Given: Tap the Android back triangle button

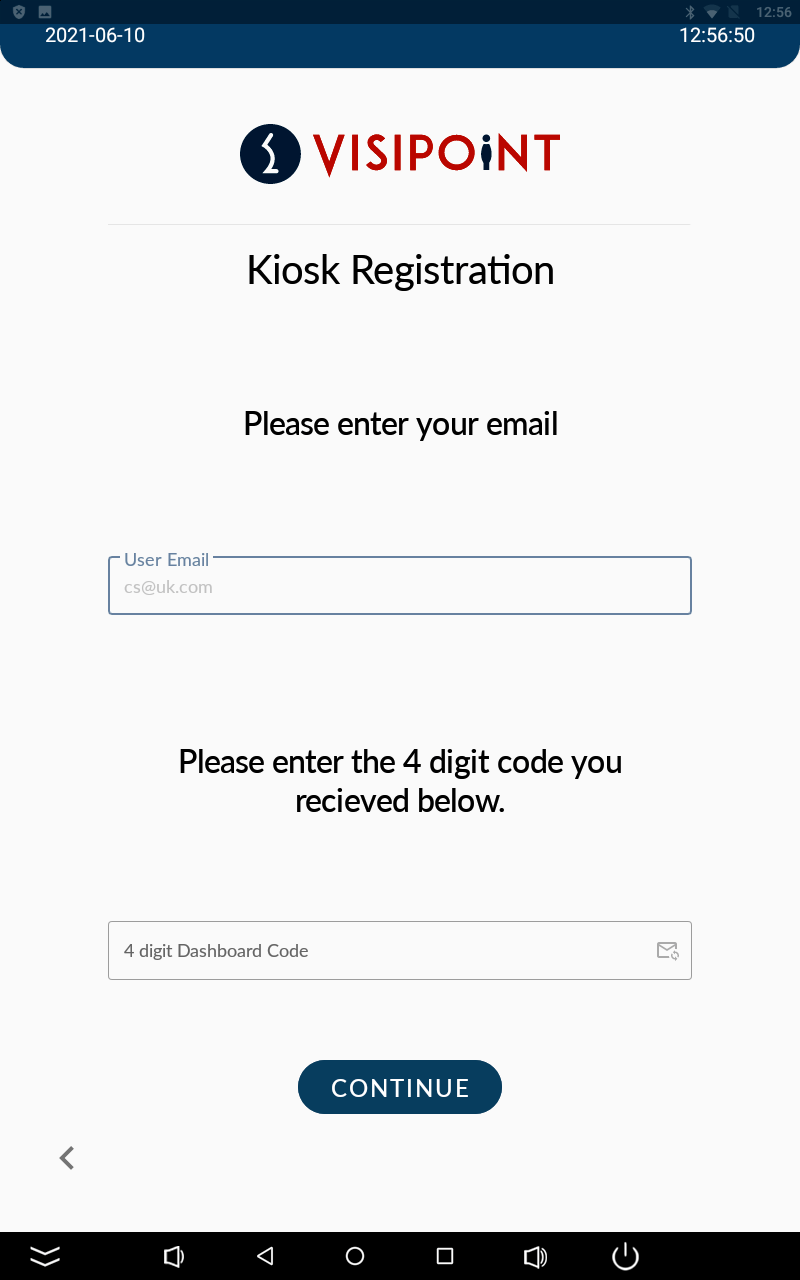Looking at the screenshot, I should (x=265, y=1256).
